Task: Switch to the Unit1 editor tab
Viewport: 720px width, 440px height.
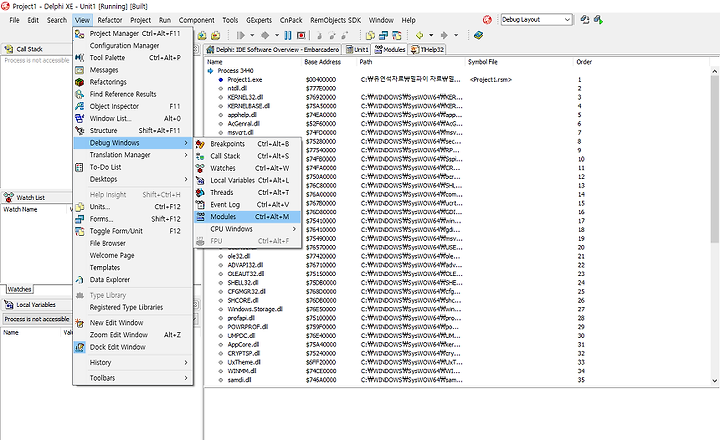Action: 357,50
